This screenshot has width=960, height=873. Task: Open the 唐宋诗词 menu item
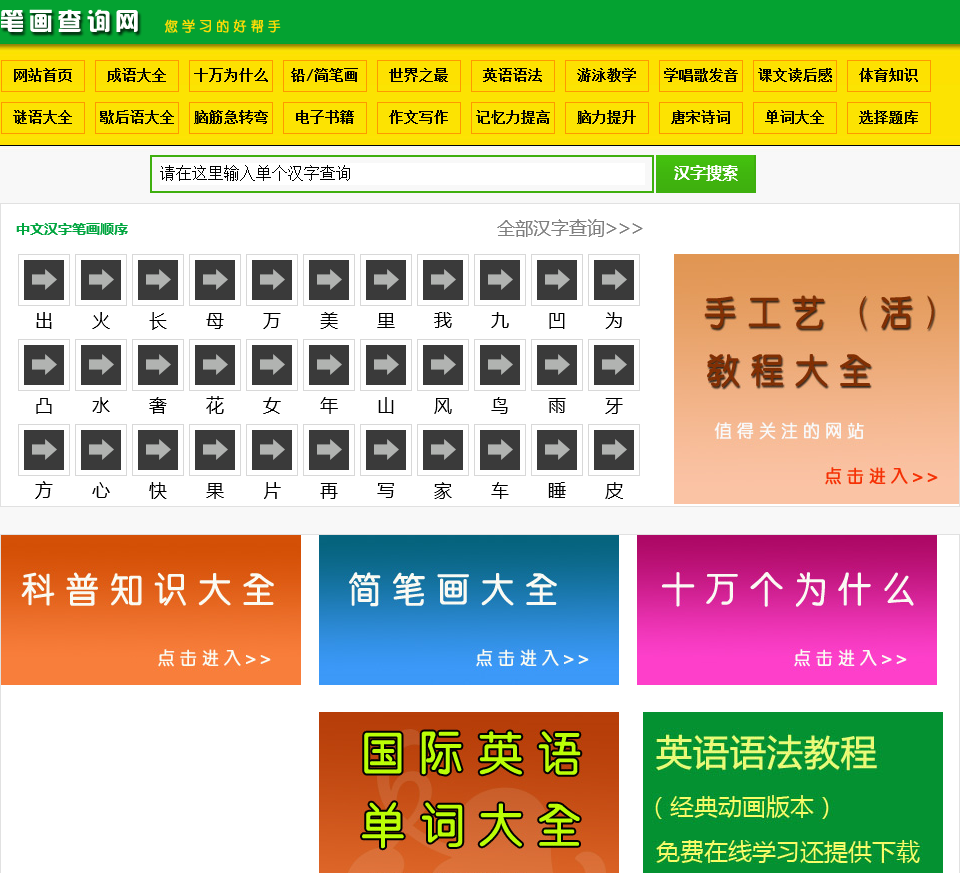pyautogui.click(x=700, y=118)
